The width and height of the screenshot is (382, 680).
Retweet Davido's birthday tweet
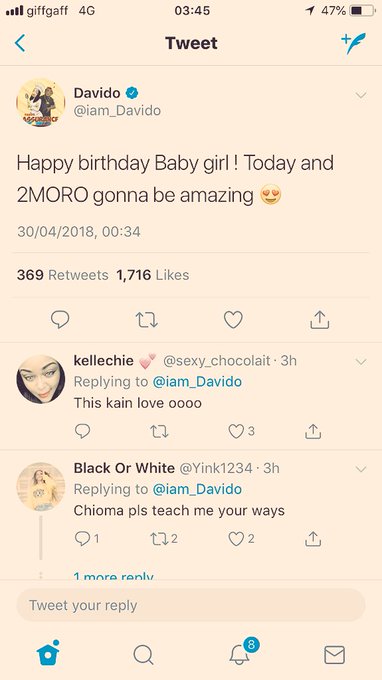147,320
